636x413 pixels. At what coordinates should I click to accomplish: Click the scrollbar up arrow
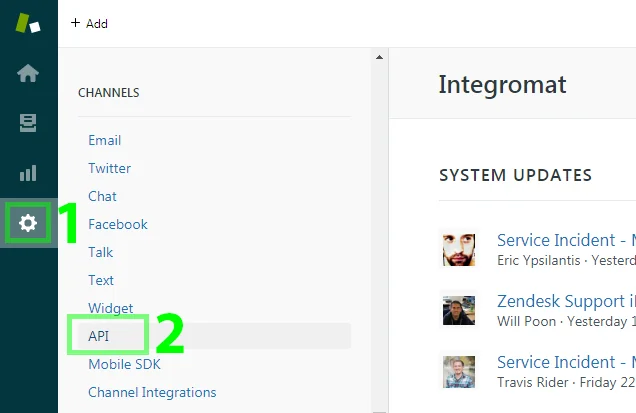point(380,57)
